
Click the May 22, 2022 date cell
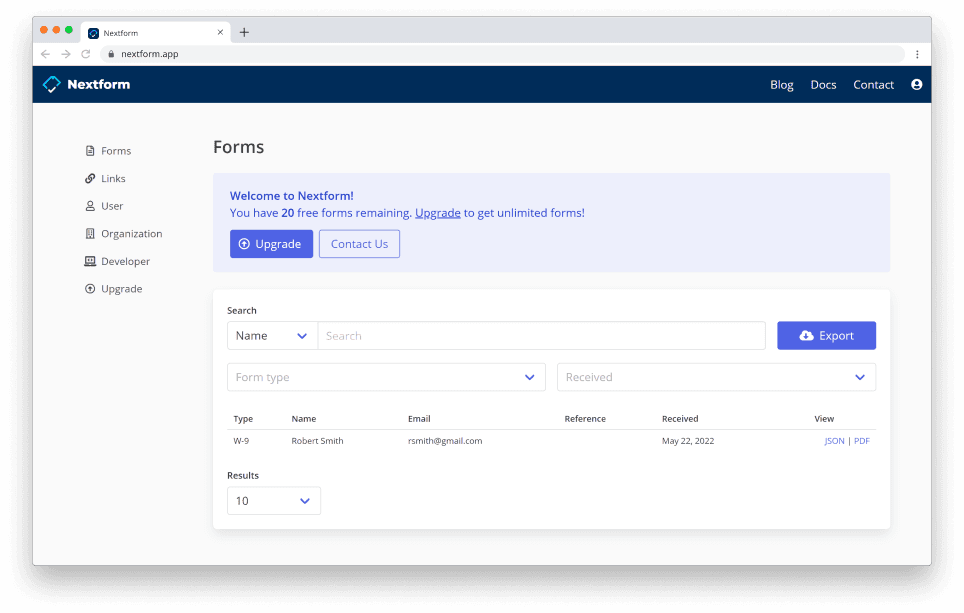[688, 441]
